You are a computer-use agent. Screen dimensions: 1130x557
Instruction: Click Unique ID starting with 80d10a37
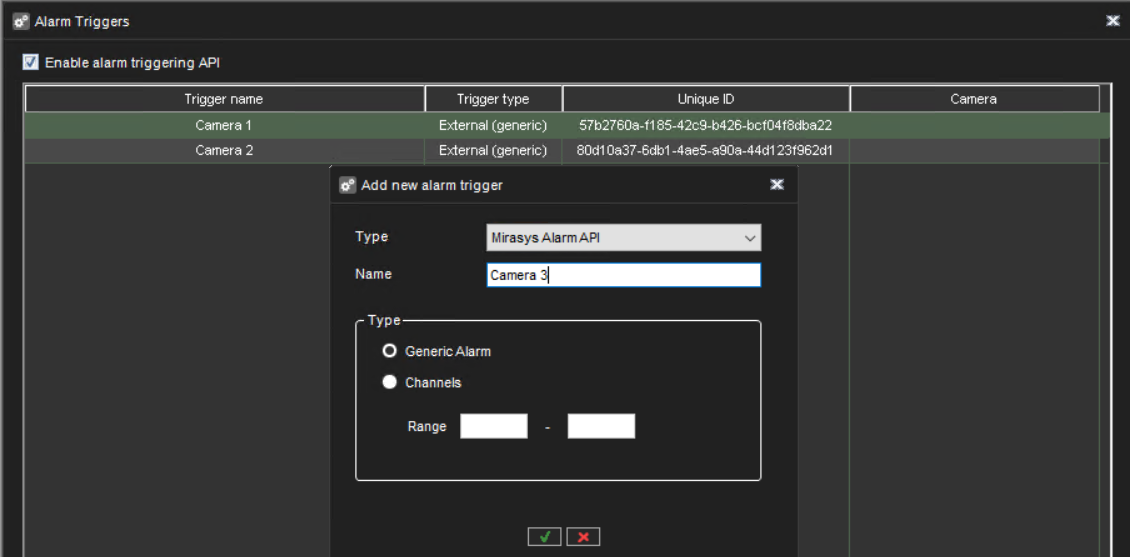[x=706, y=151]
